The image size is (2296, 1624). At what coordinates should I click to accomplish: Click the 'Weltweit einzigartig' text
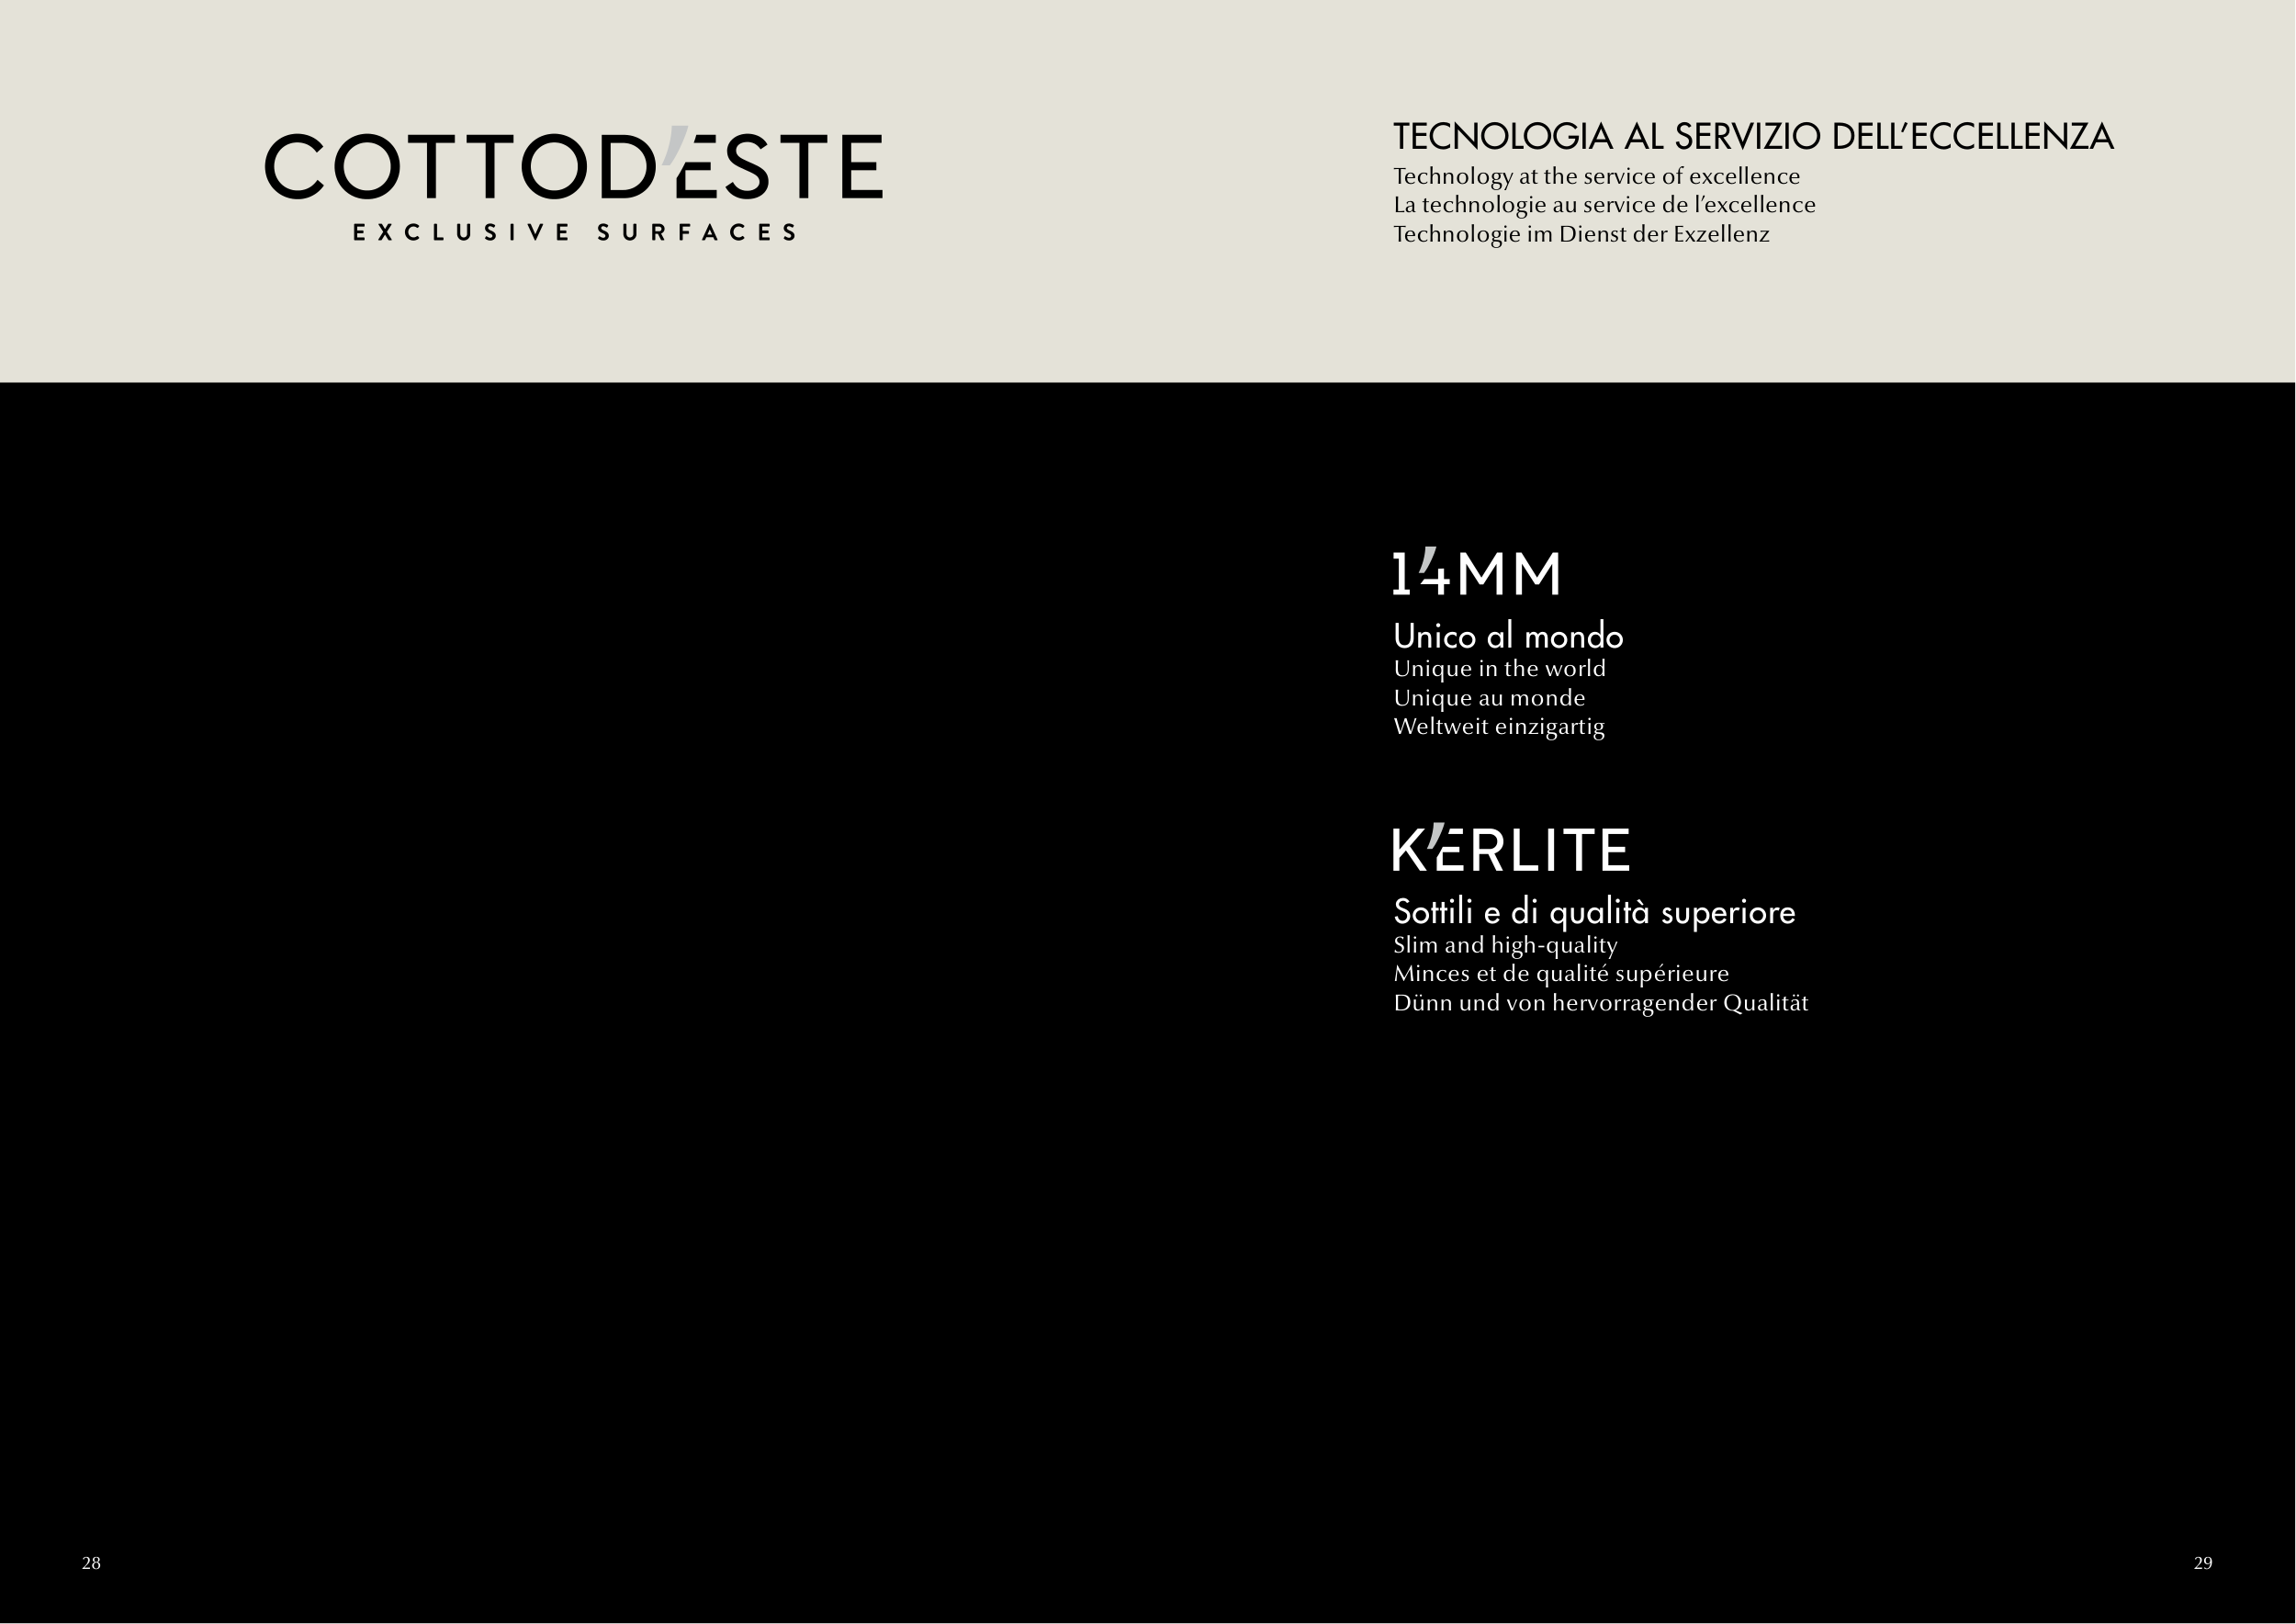click(1498, 727)
